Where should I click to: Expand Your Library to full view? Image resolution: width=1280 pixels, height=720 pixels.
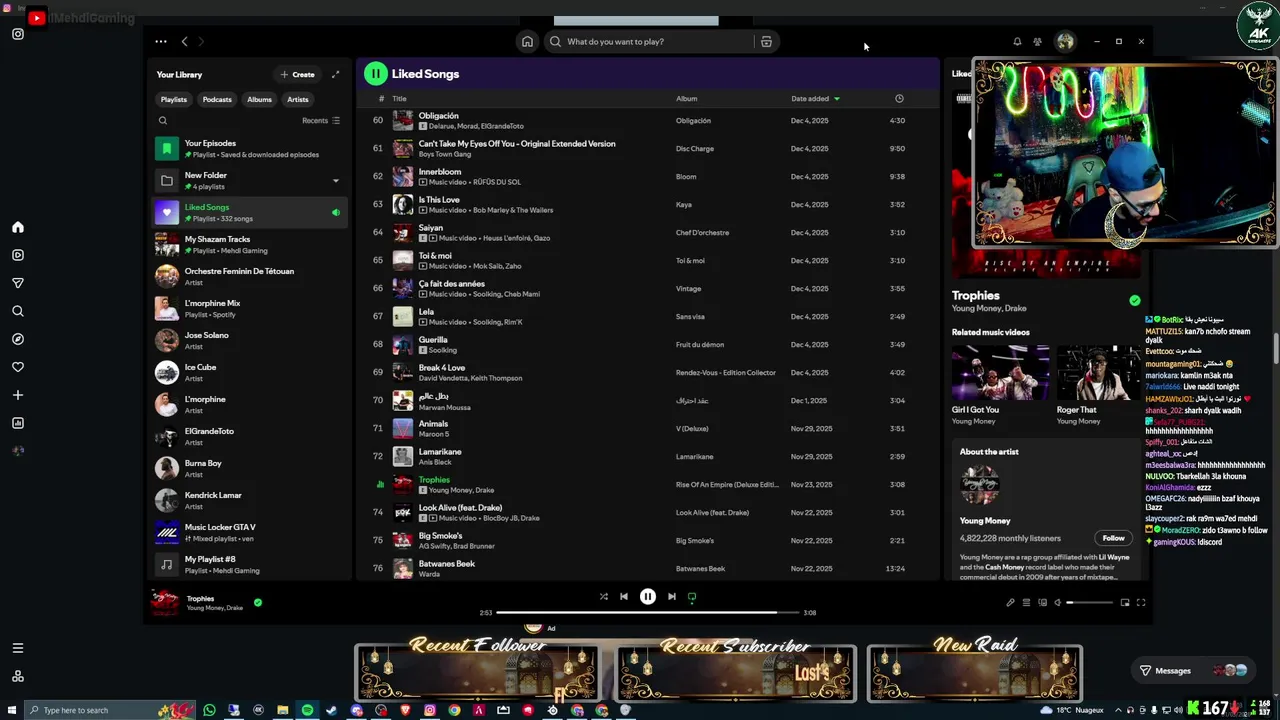click(335, 74)
